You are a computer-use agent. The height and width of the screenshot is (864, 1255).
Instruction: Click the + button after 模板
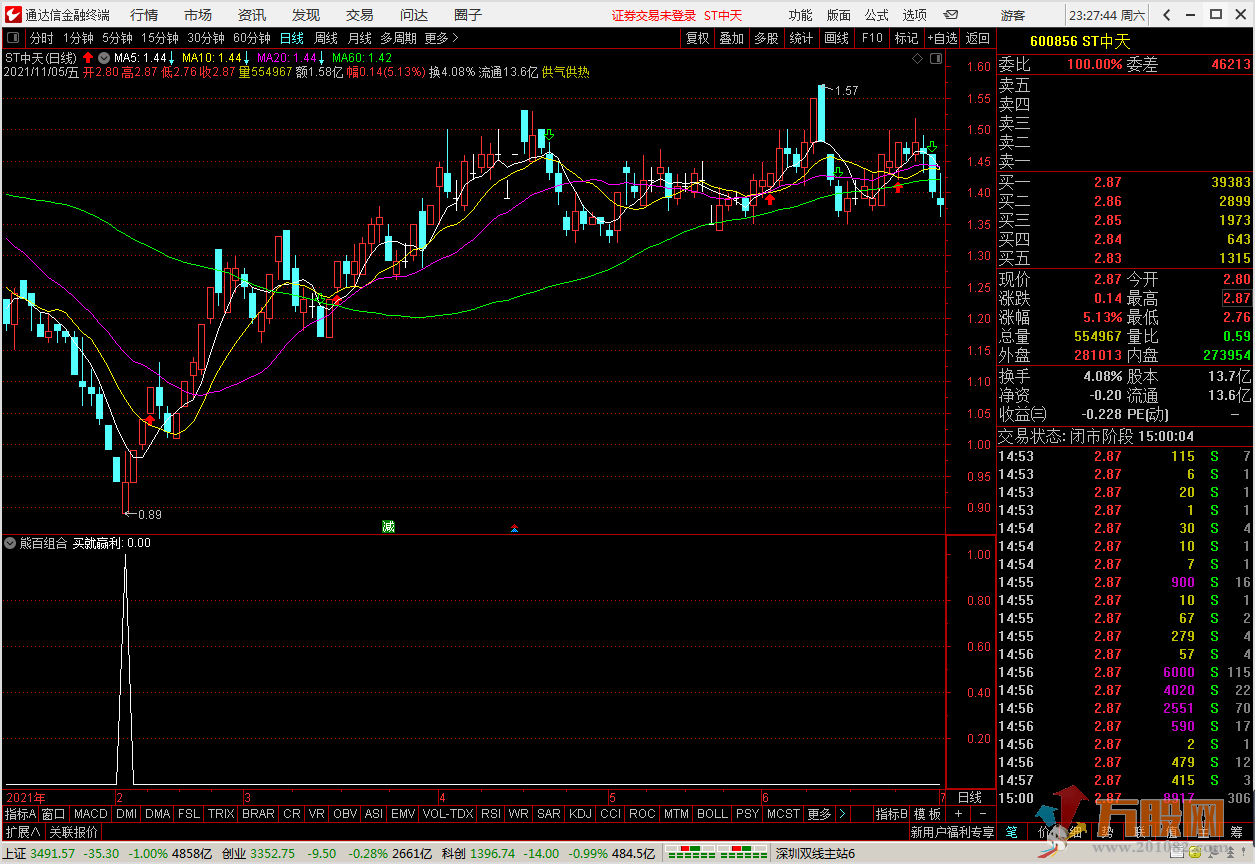957,814
